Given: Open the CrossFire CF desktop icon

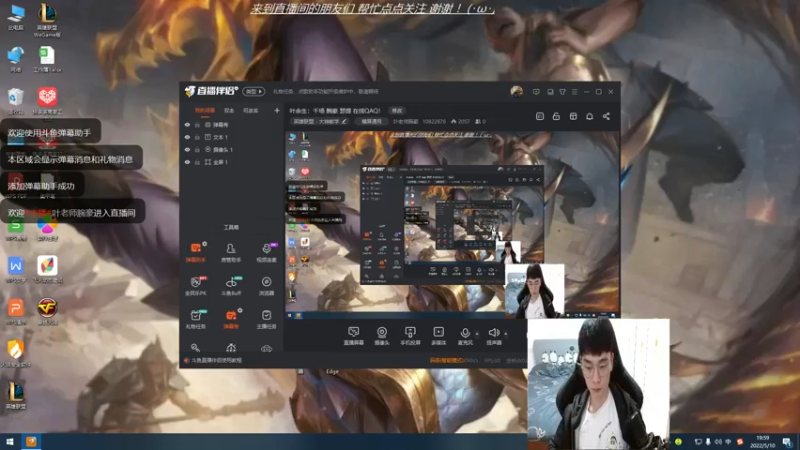Looking at the screenshot, I should (47, 311).
